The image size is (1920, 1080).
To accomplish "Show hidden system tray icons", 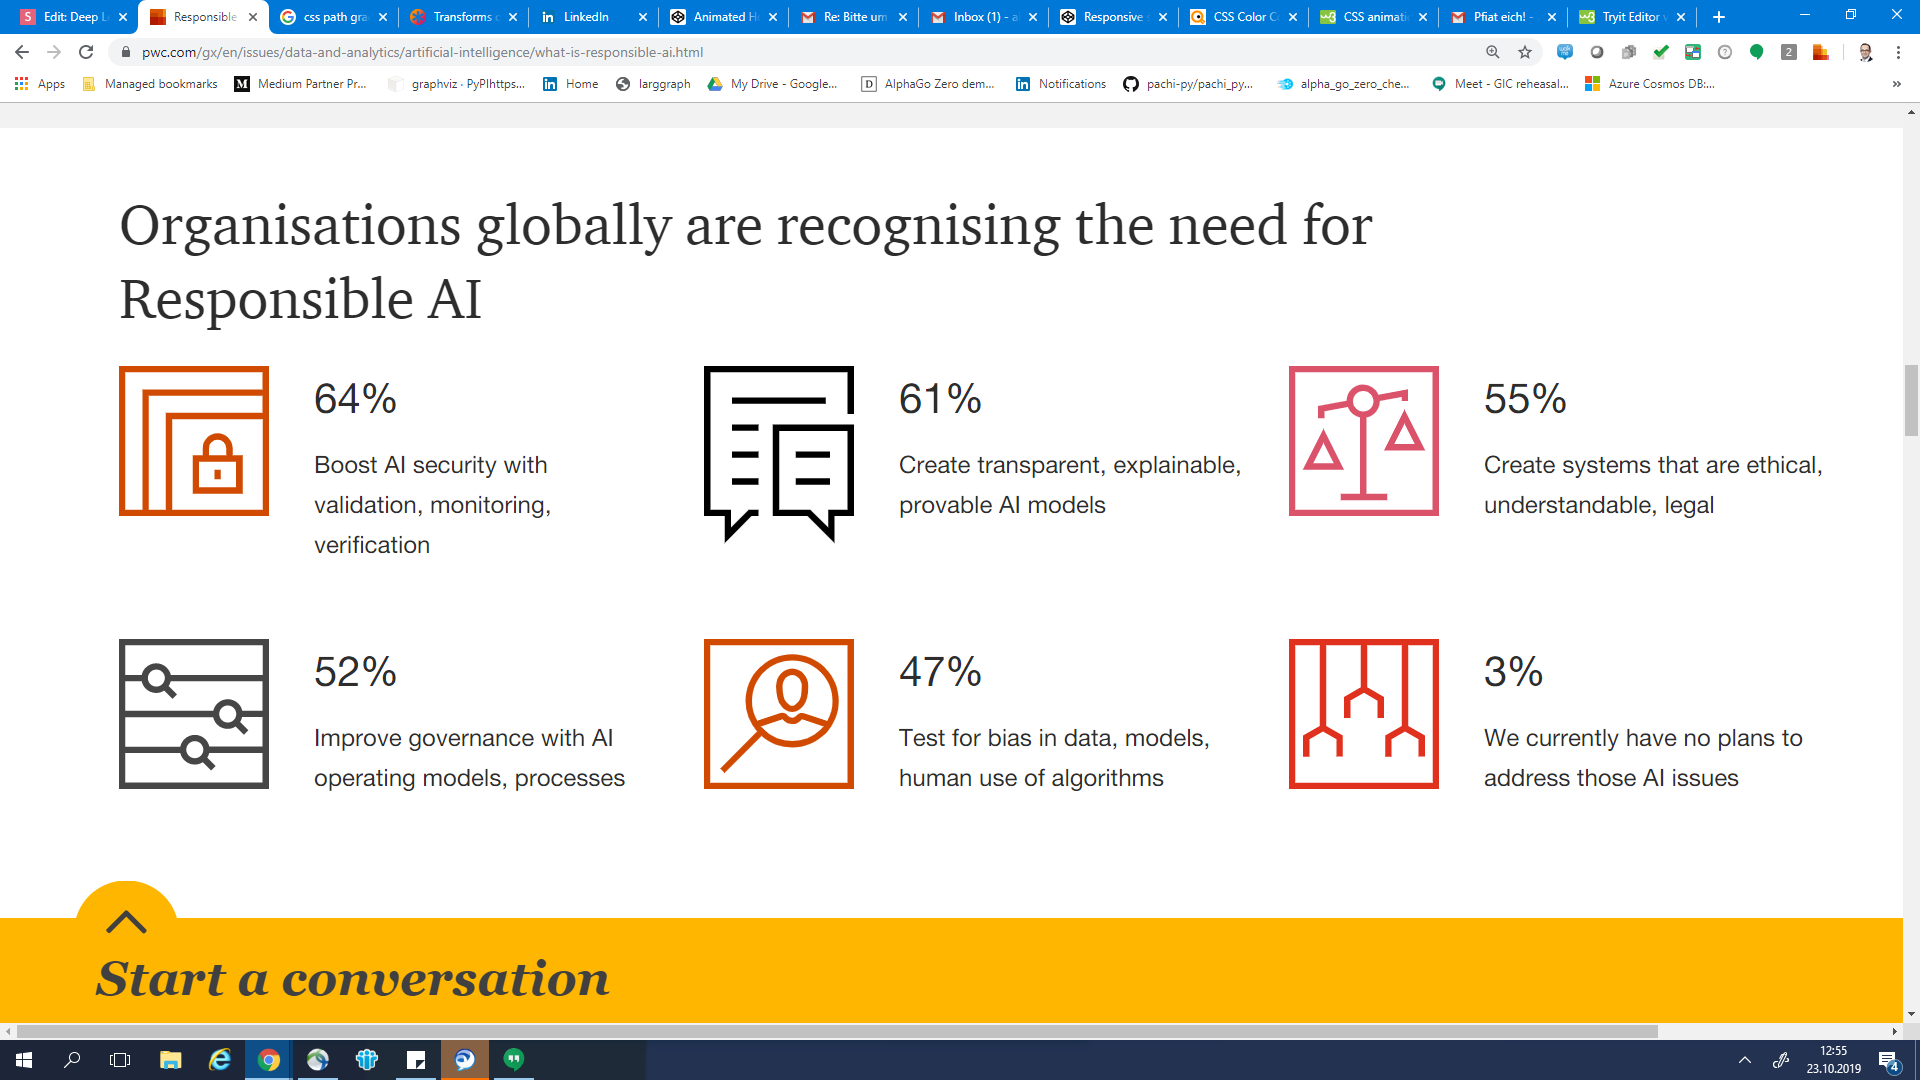I will click(1745, 1060).
